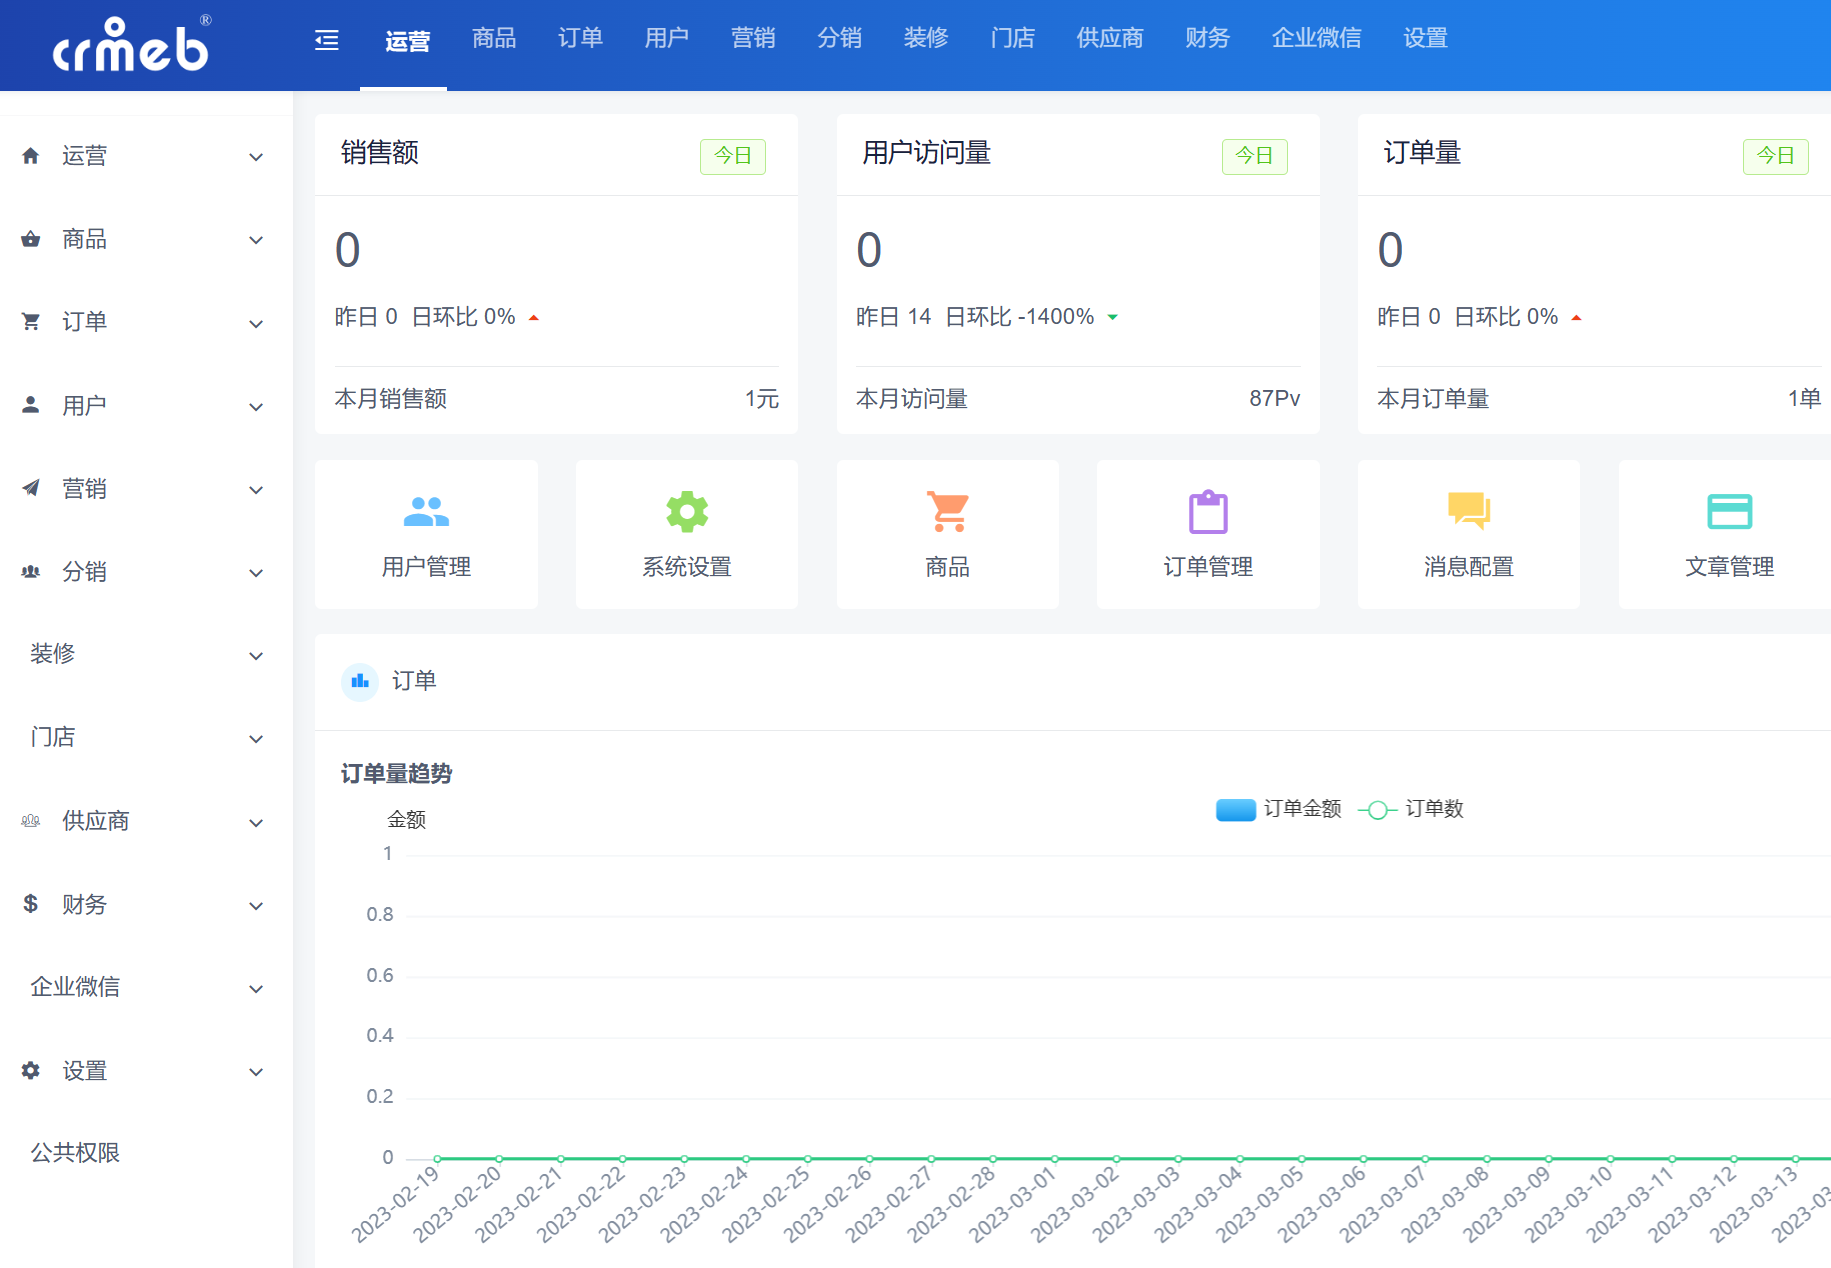Click the paper plane icon beside 营销
The height and width of the screenshot is (1268, 1831).
(31, 488)
